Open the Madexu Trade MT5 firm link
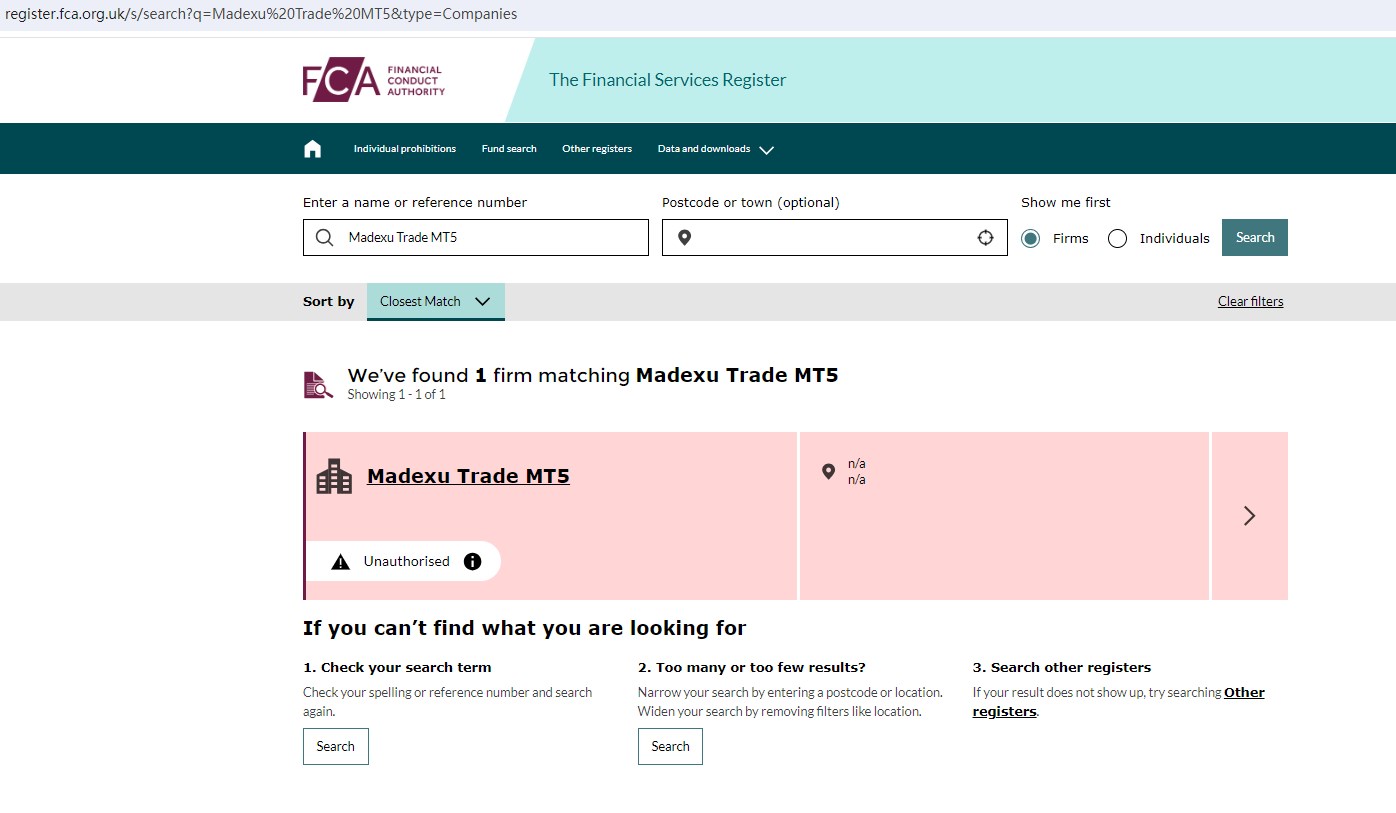Viewport: 1396px width, 813px height. tap(468, 477)
